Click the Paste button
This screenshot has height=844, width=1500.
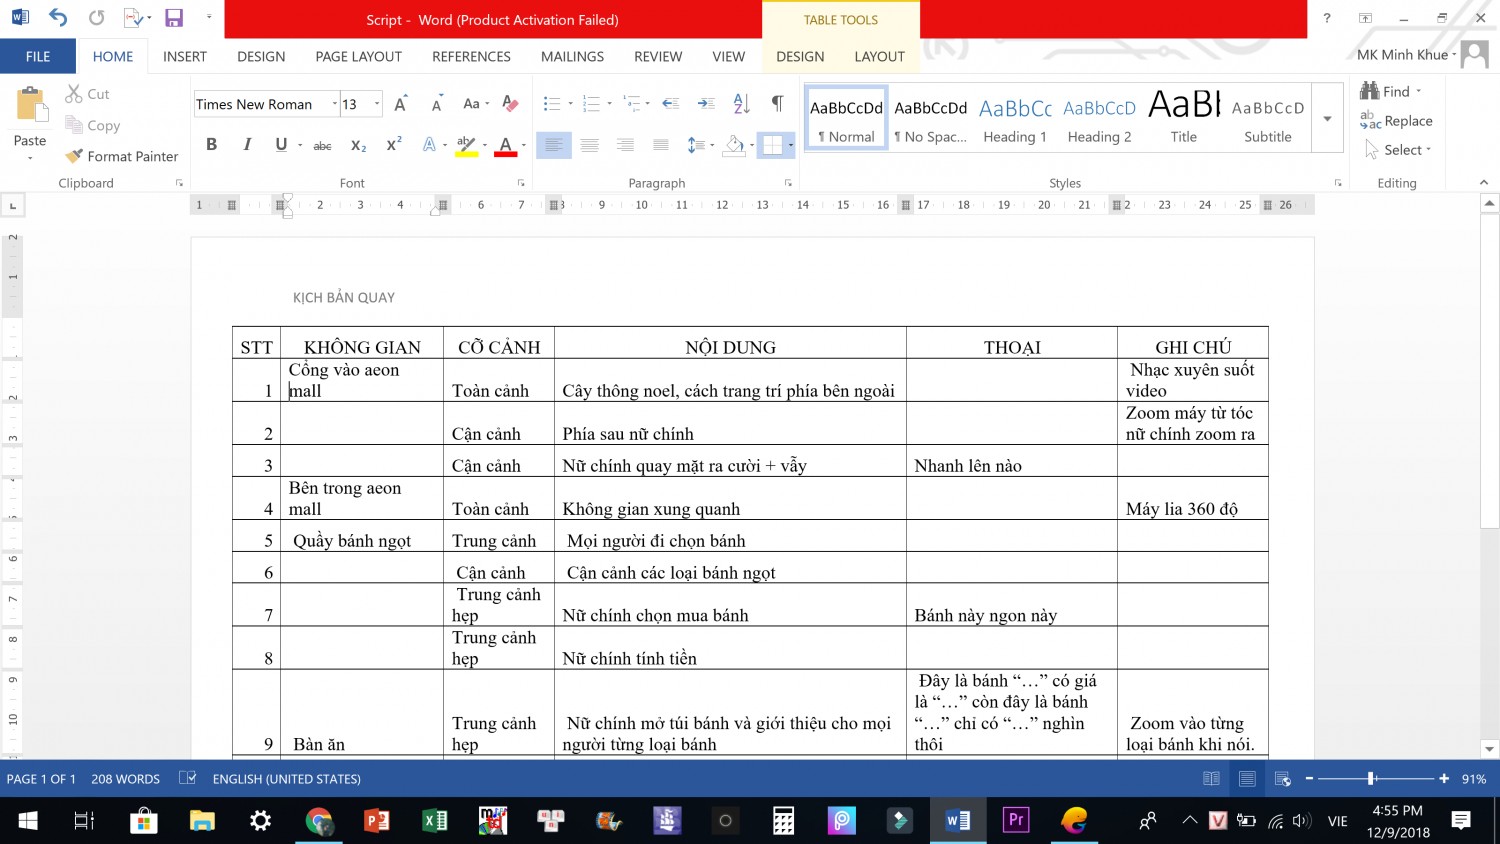[x=30, y=123]
